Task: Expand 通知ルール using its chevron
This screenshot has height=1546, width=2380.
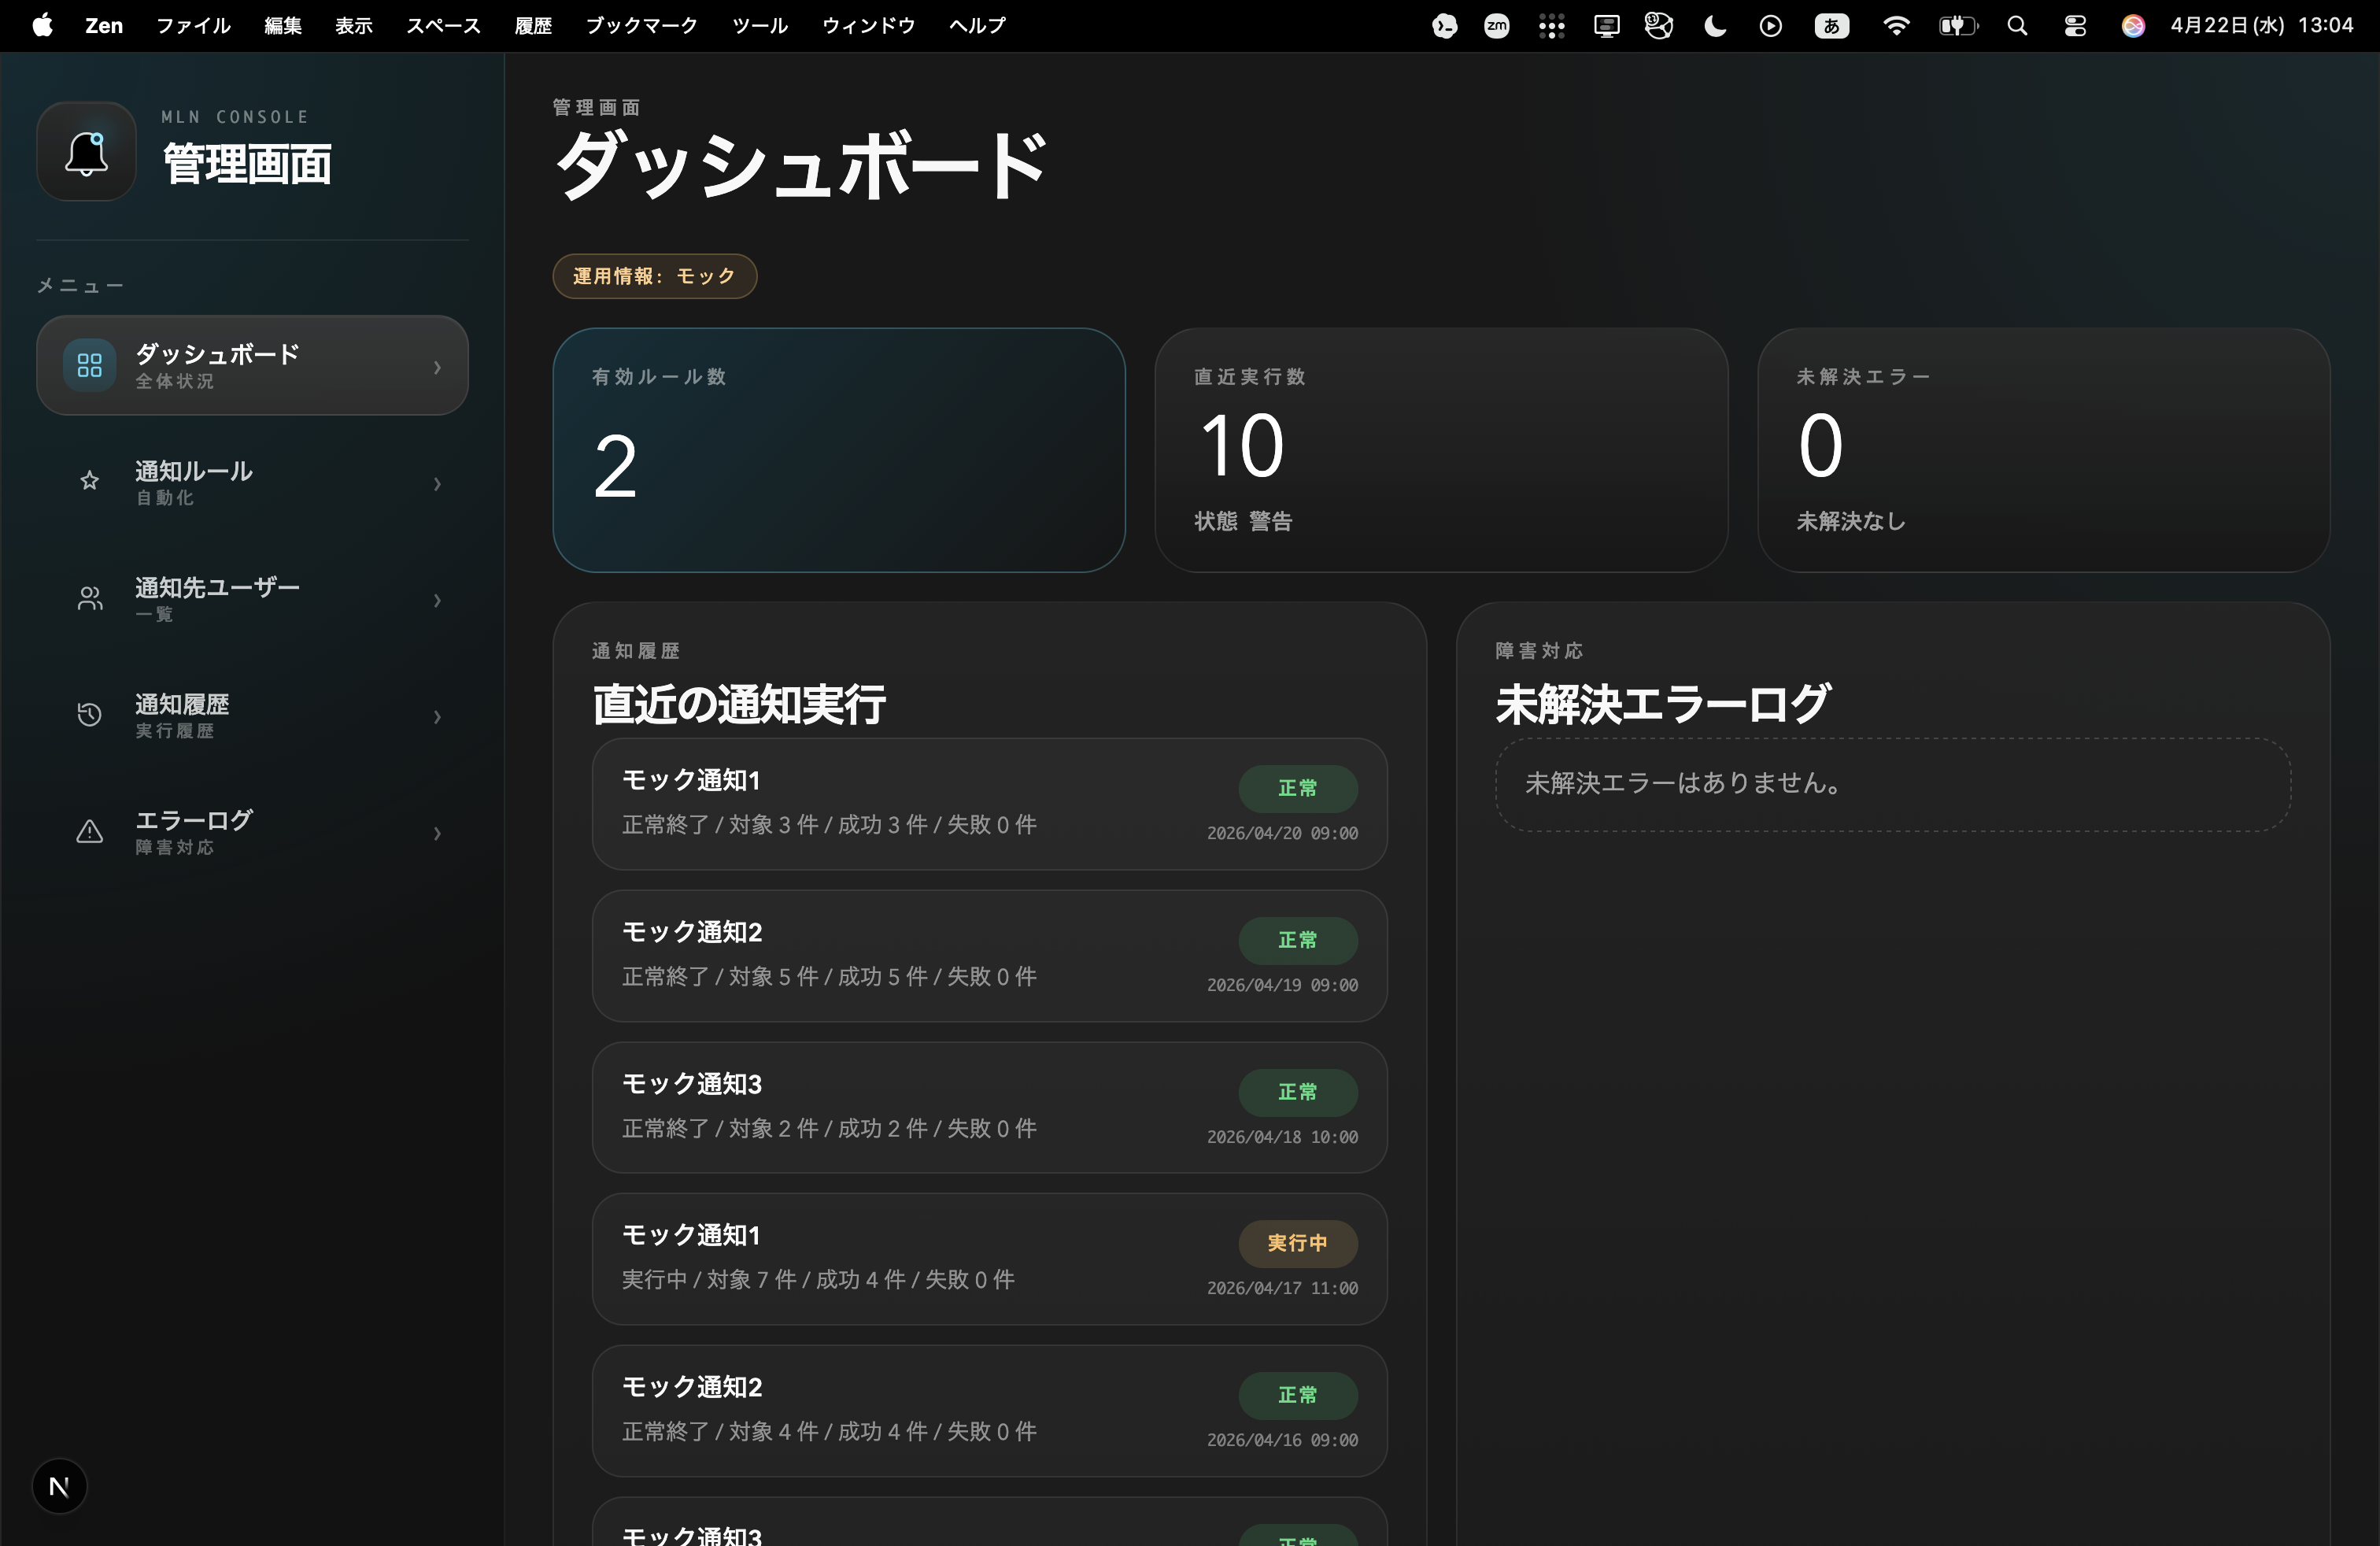Action: coord(437,483)
